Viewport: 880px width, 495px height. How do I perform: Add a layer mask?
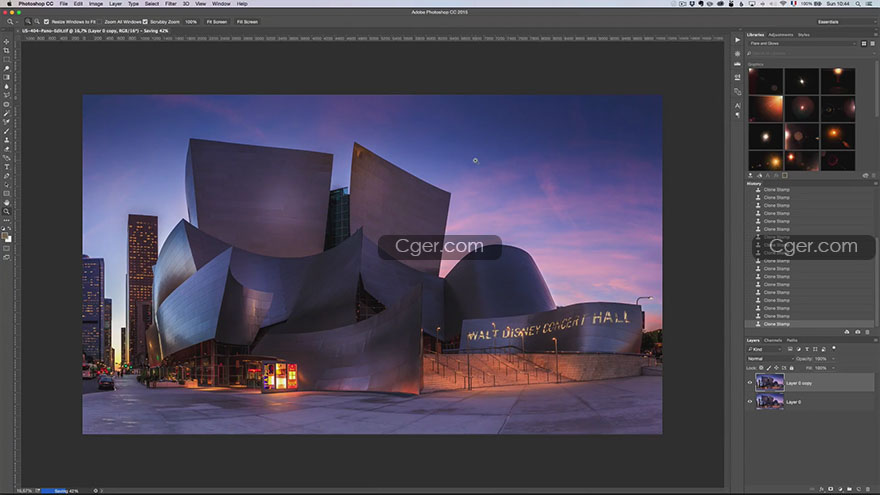click(x=831, y=489)
